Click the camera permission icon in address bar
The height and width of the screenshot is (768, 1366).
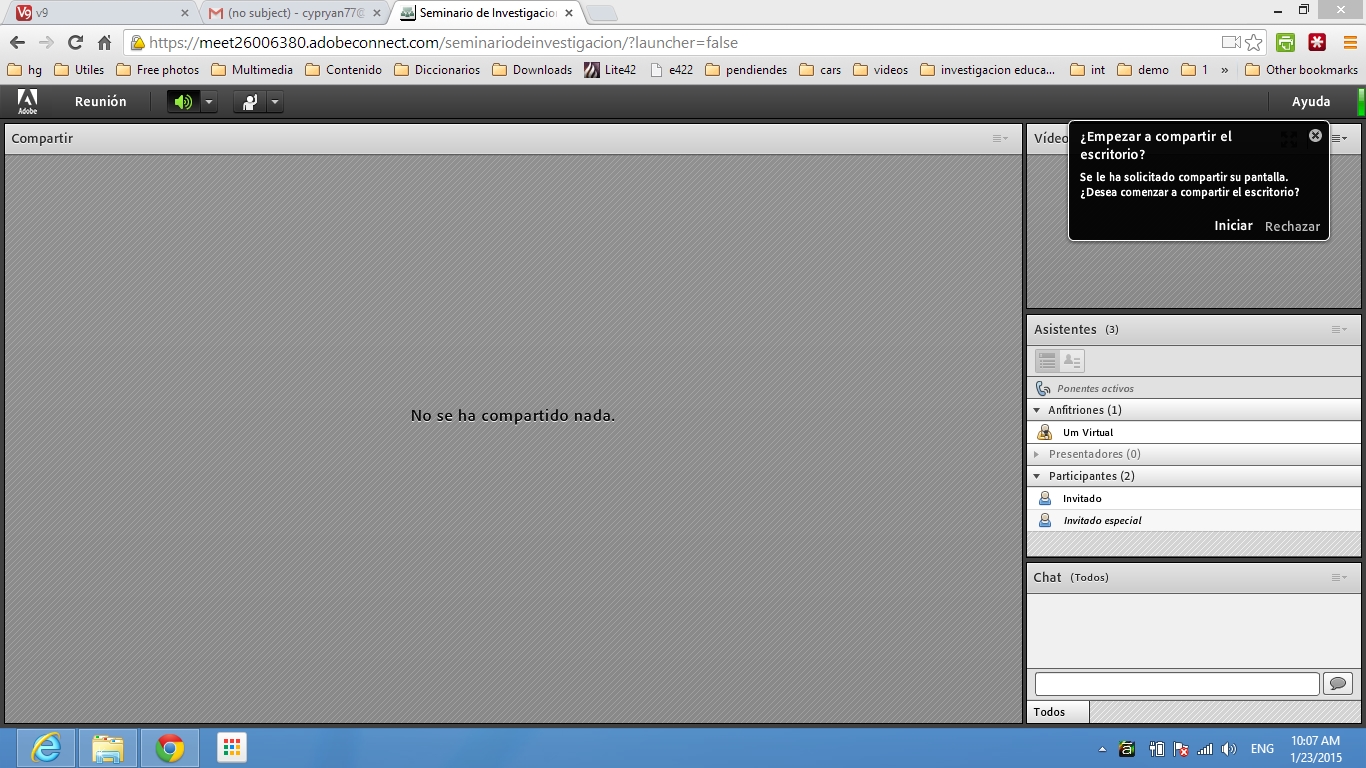point(1231,43)
